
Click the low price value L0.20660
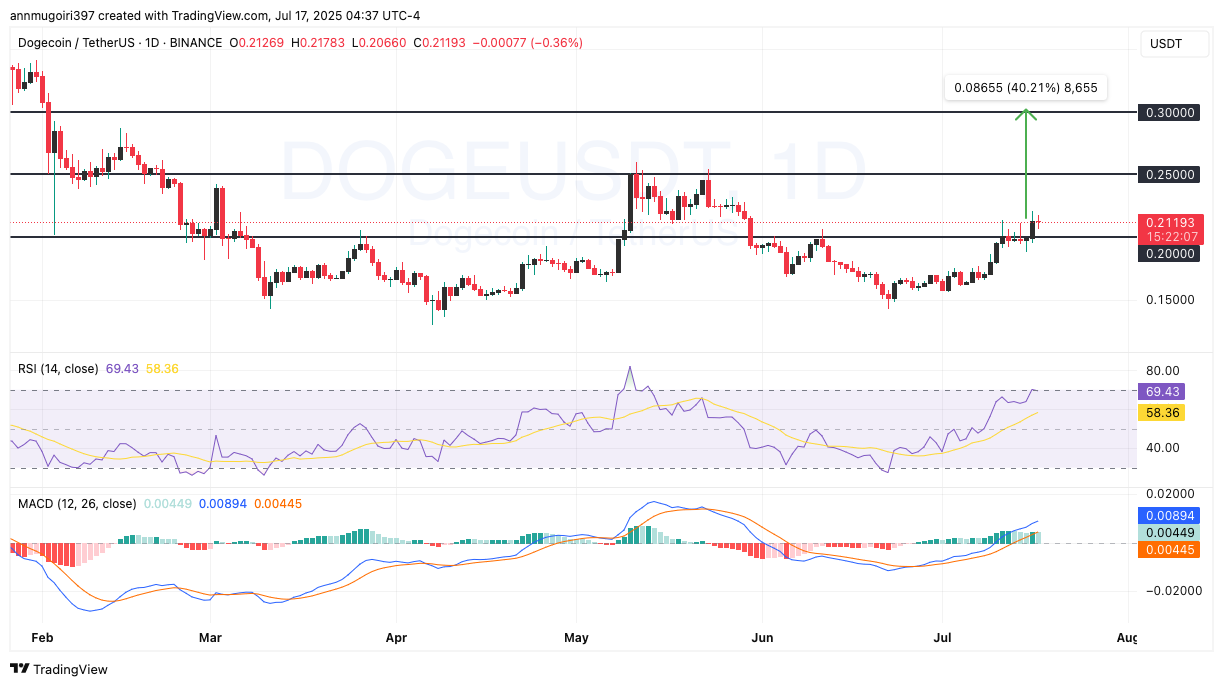click(377, 43)
